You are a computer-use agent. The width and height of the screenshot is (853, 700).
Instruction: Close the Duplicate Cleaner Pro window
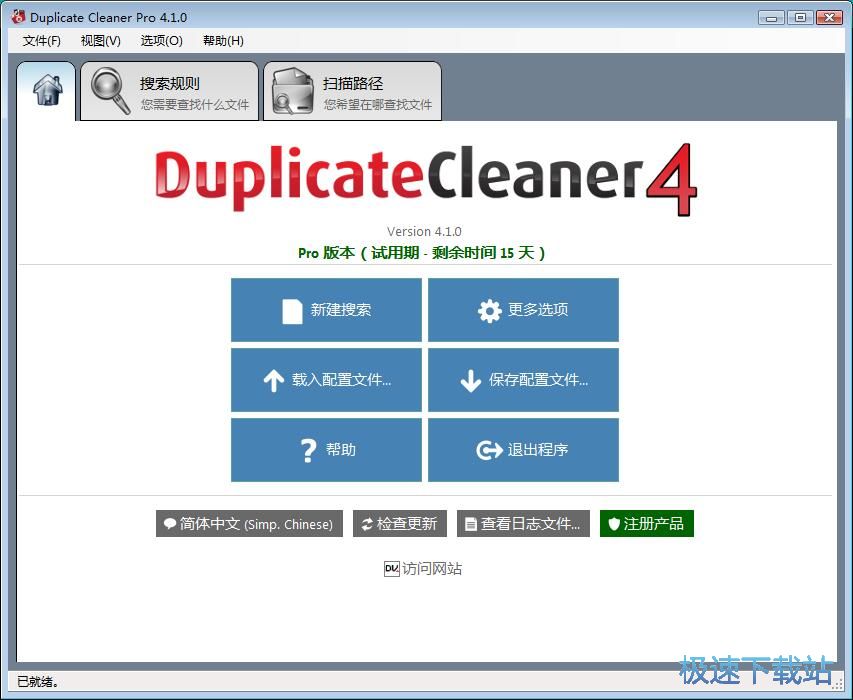(830, 17)
